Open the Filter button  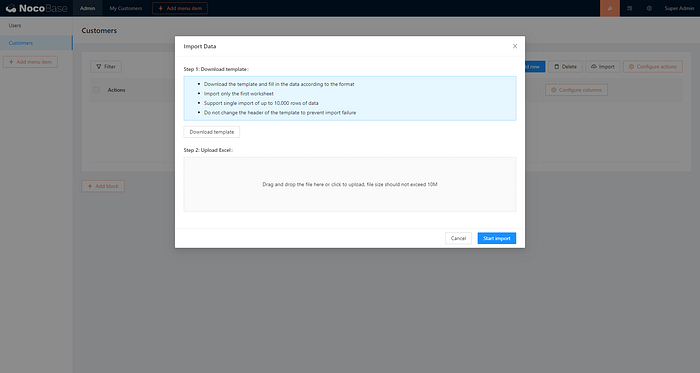pyautogui.click(x=106, y=66)
